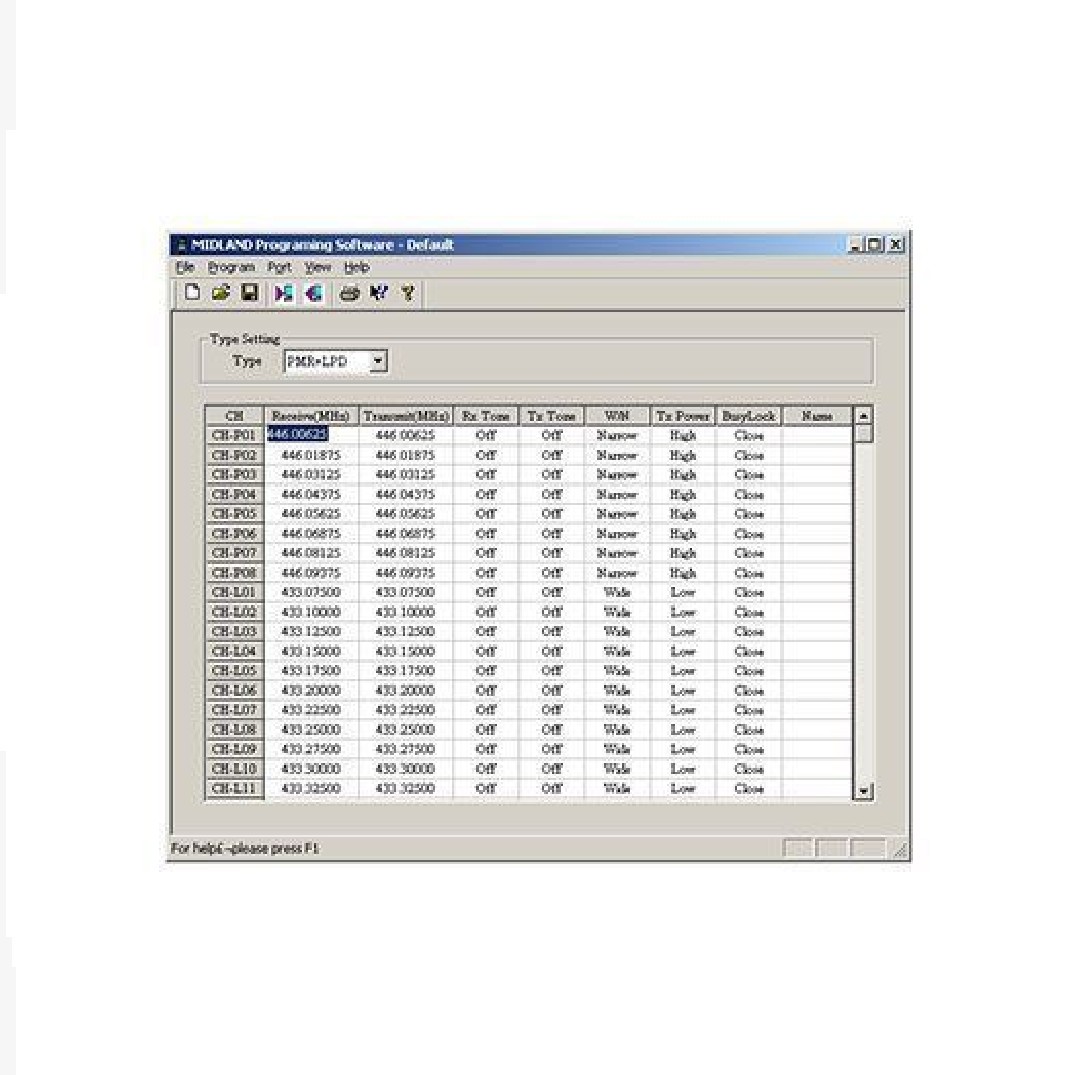Click the Tx Tone column header

551,415
